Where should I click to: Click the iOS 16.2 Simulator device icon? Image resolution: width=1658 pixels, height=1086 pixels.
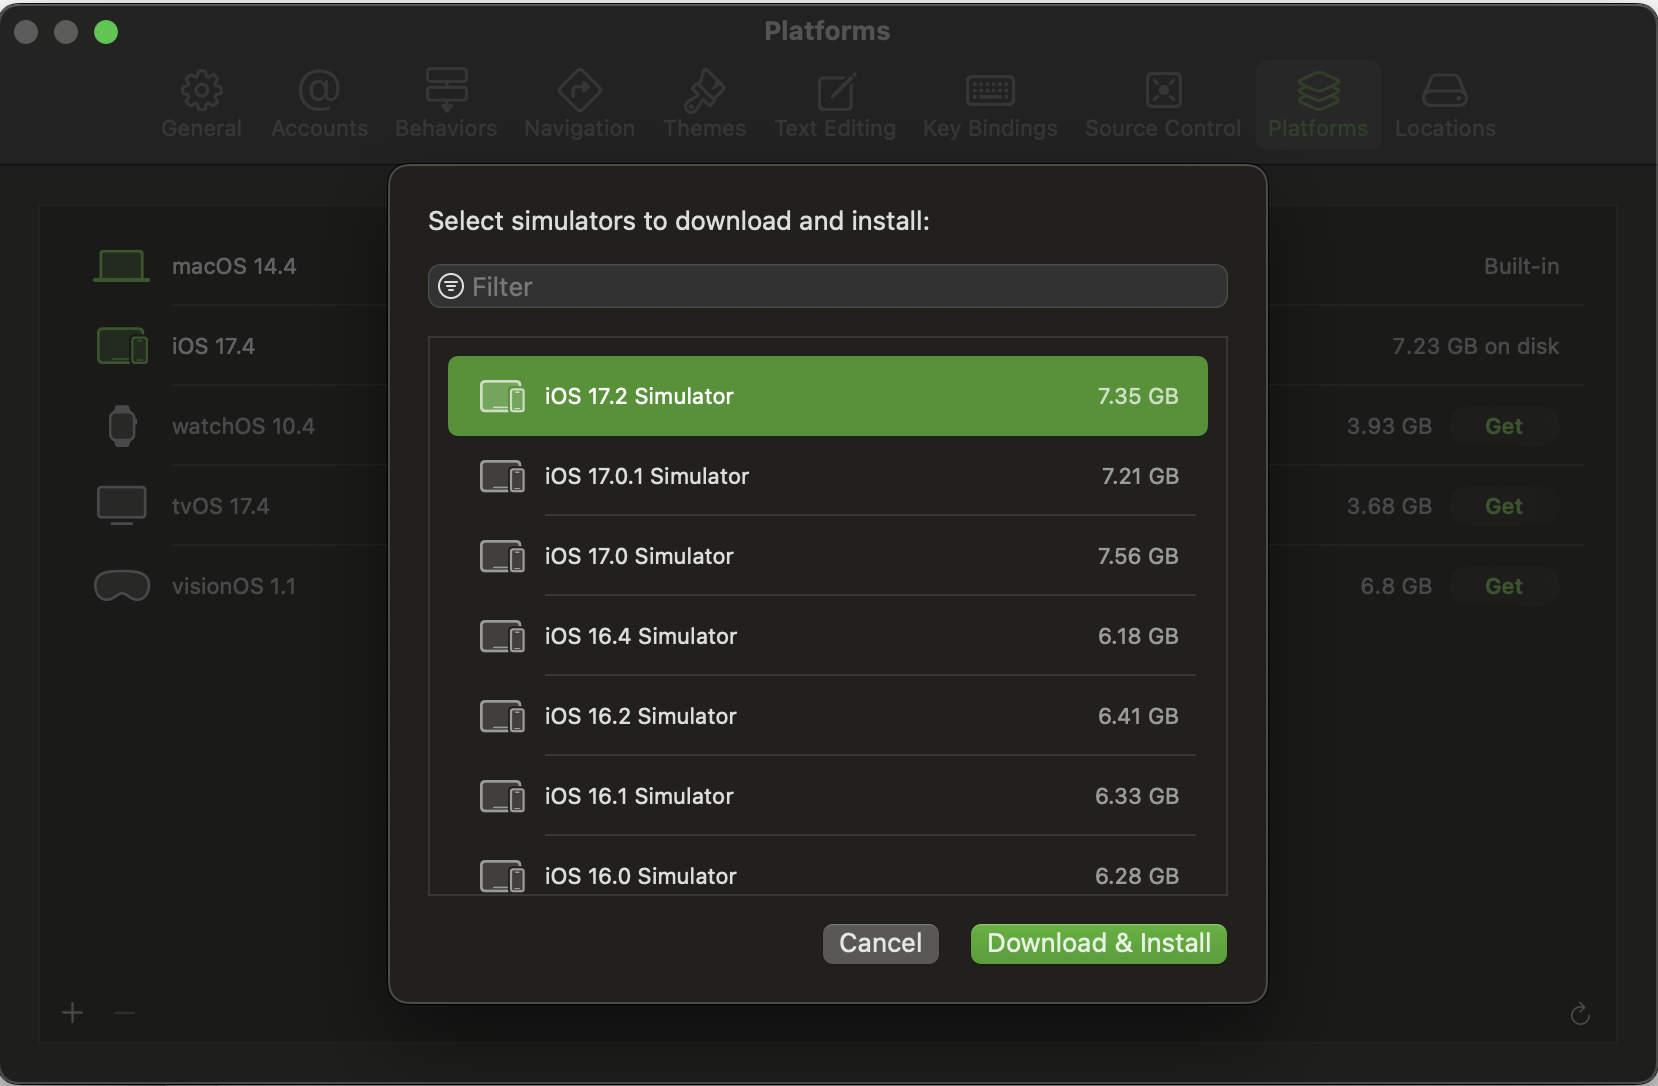click(x=502, y=716)
